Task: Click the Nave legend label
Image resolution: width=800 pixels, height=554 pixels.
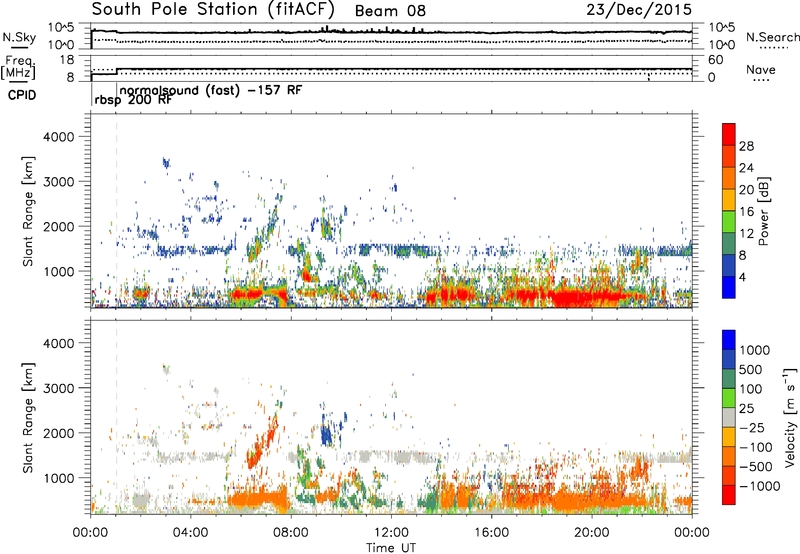Action: 761,69
